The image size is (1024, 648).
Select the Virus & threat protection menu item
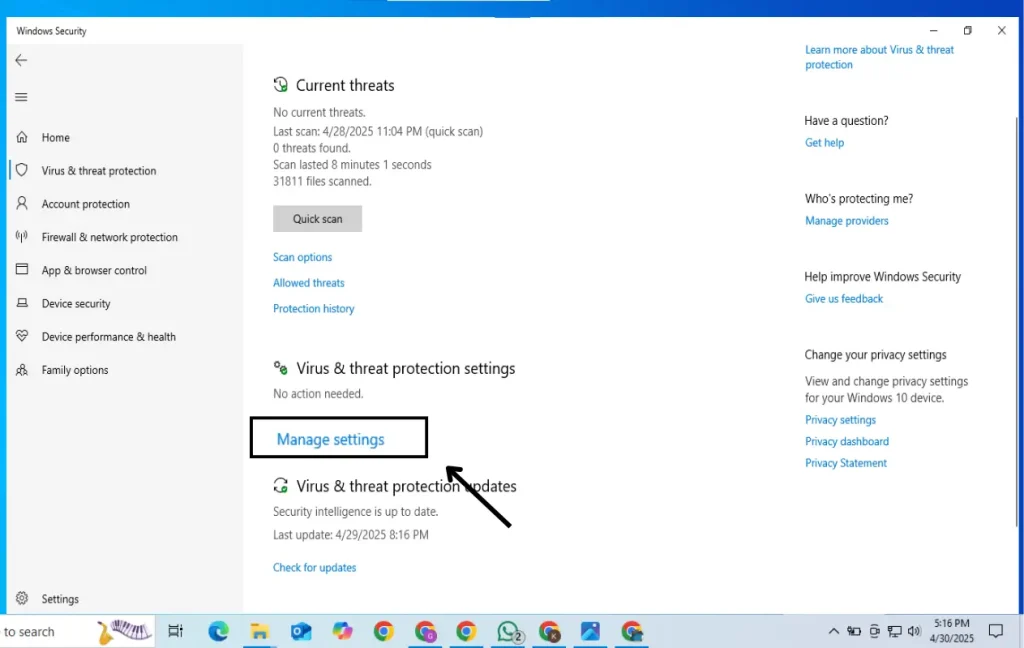[99, 170]
